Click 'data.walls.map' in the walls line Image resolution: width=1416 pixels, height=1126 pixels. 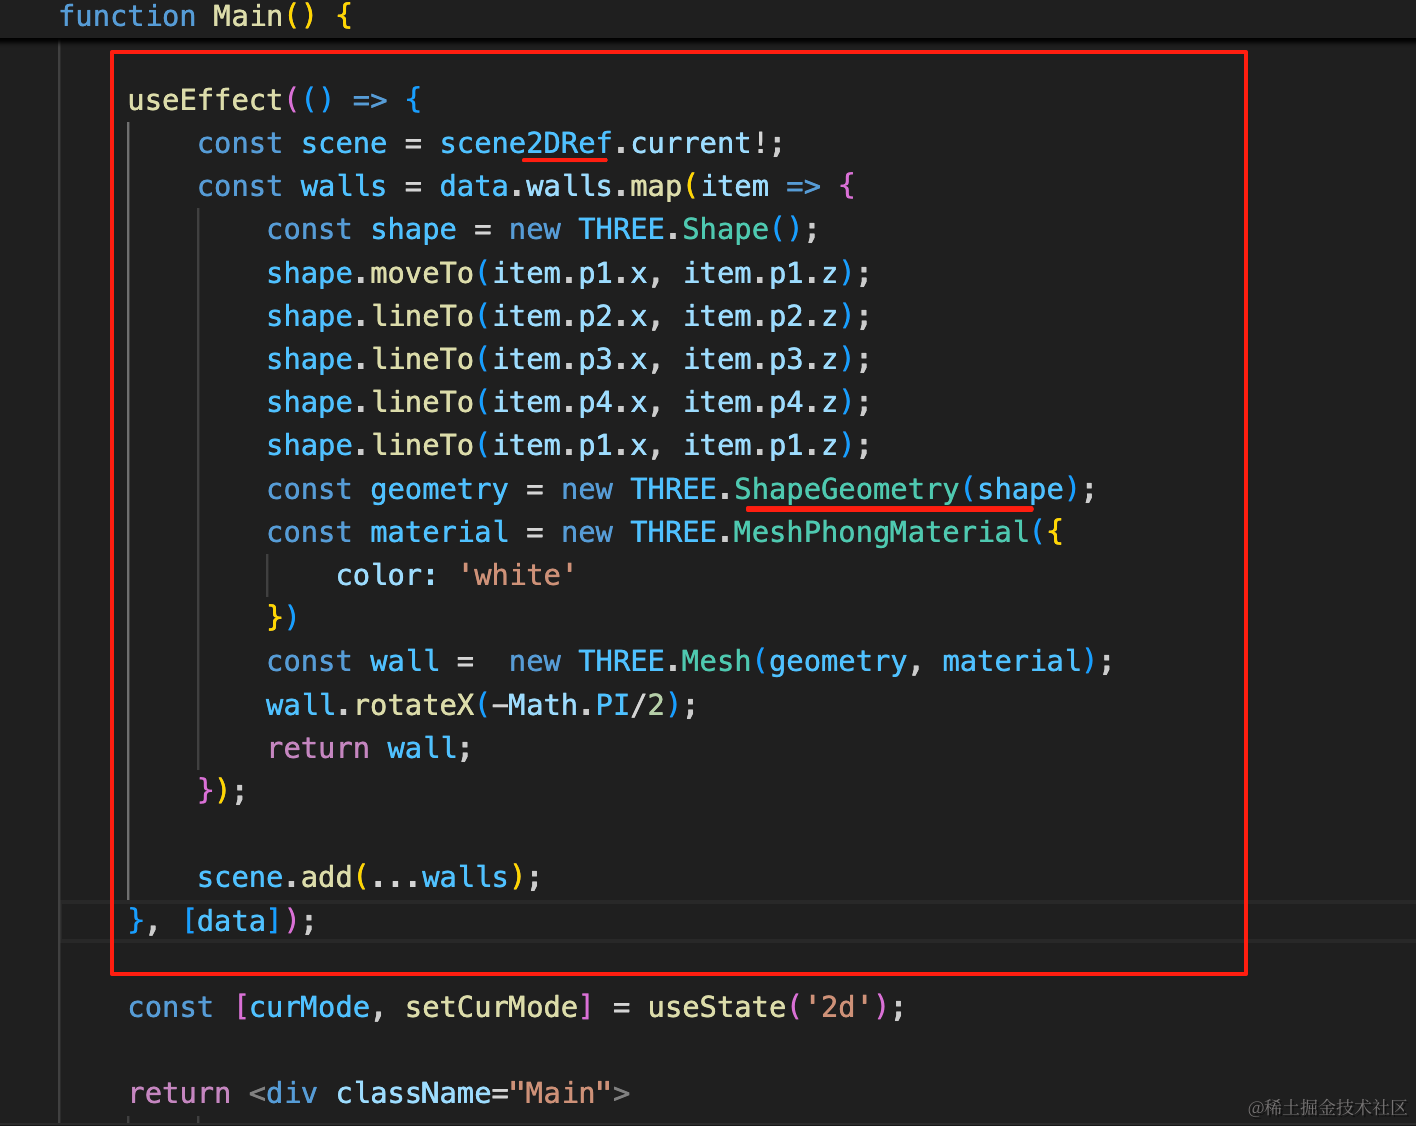[x=560, y=186]
